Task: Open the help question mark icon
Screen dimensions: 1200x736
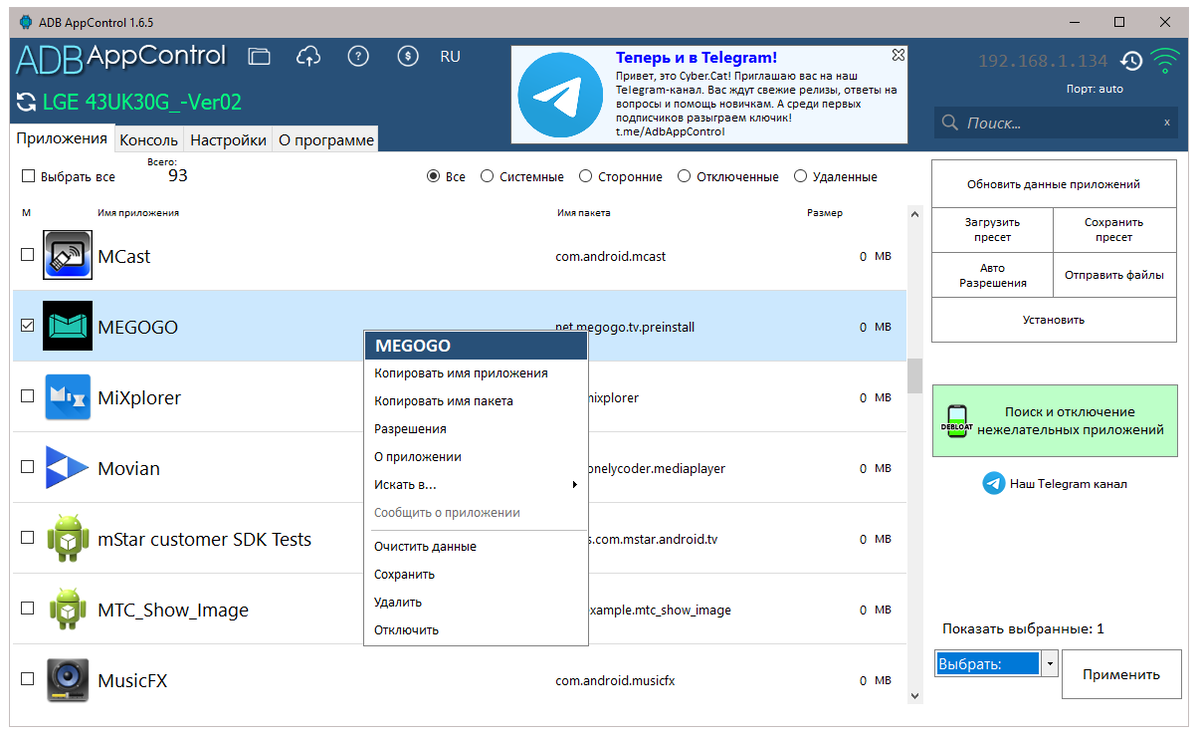Action: pyautogui.click(x=358, y=57)
